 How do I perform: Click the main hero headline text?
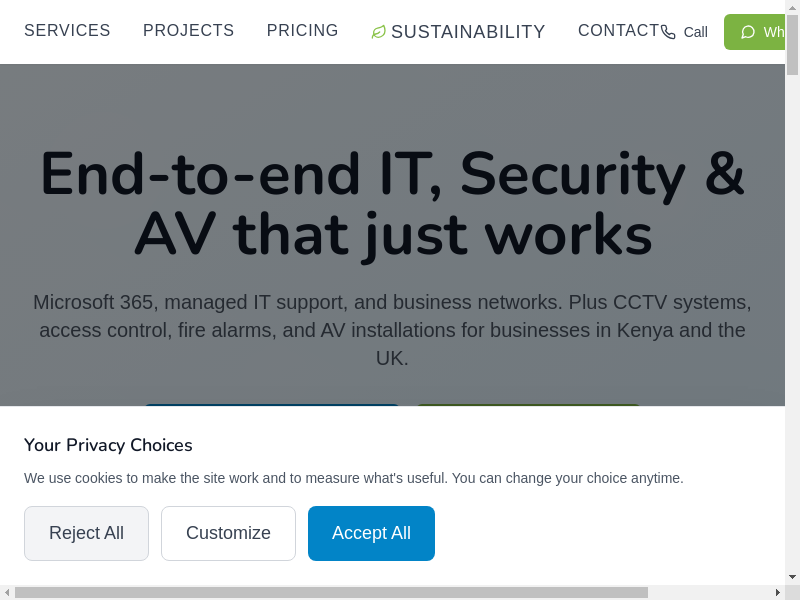[x=392, y=203]
